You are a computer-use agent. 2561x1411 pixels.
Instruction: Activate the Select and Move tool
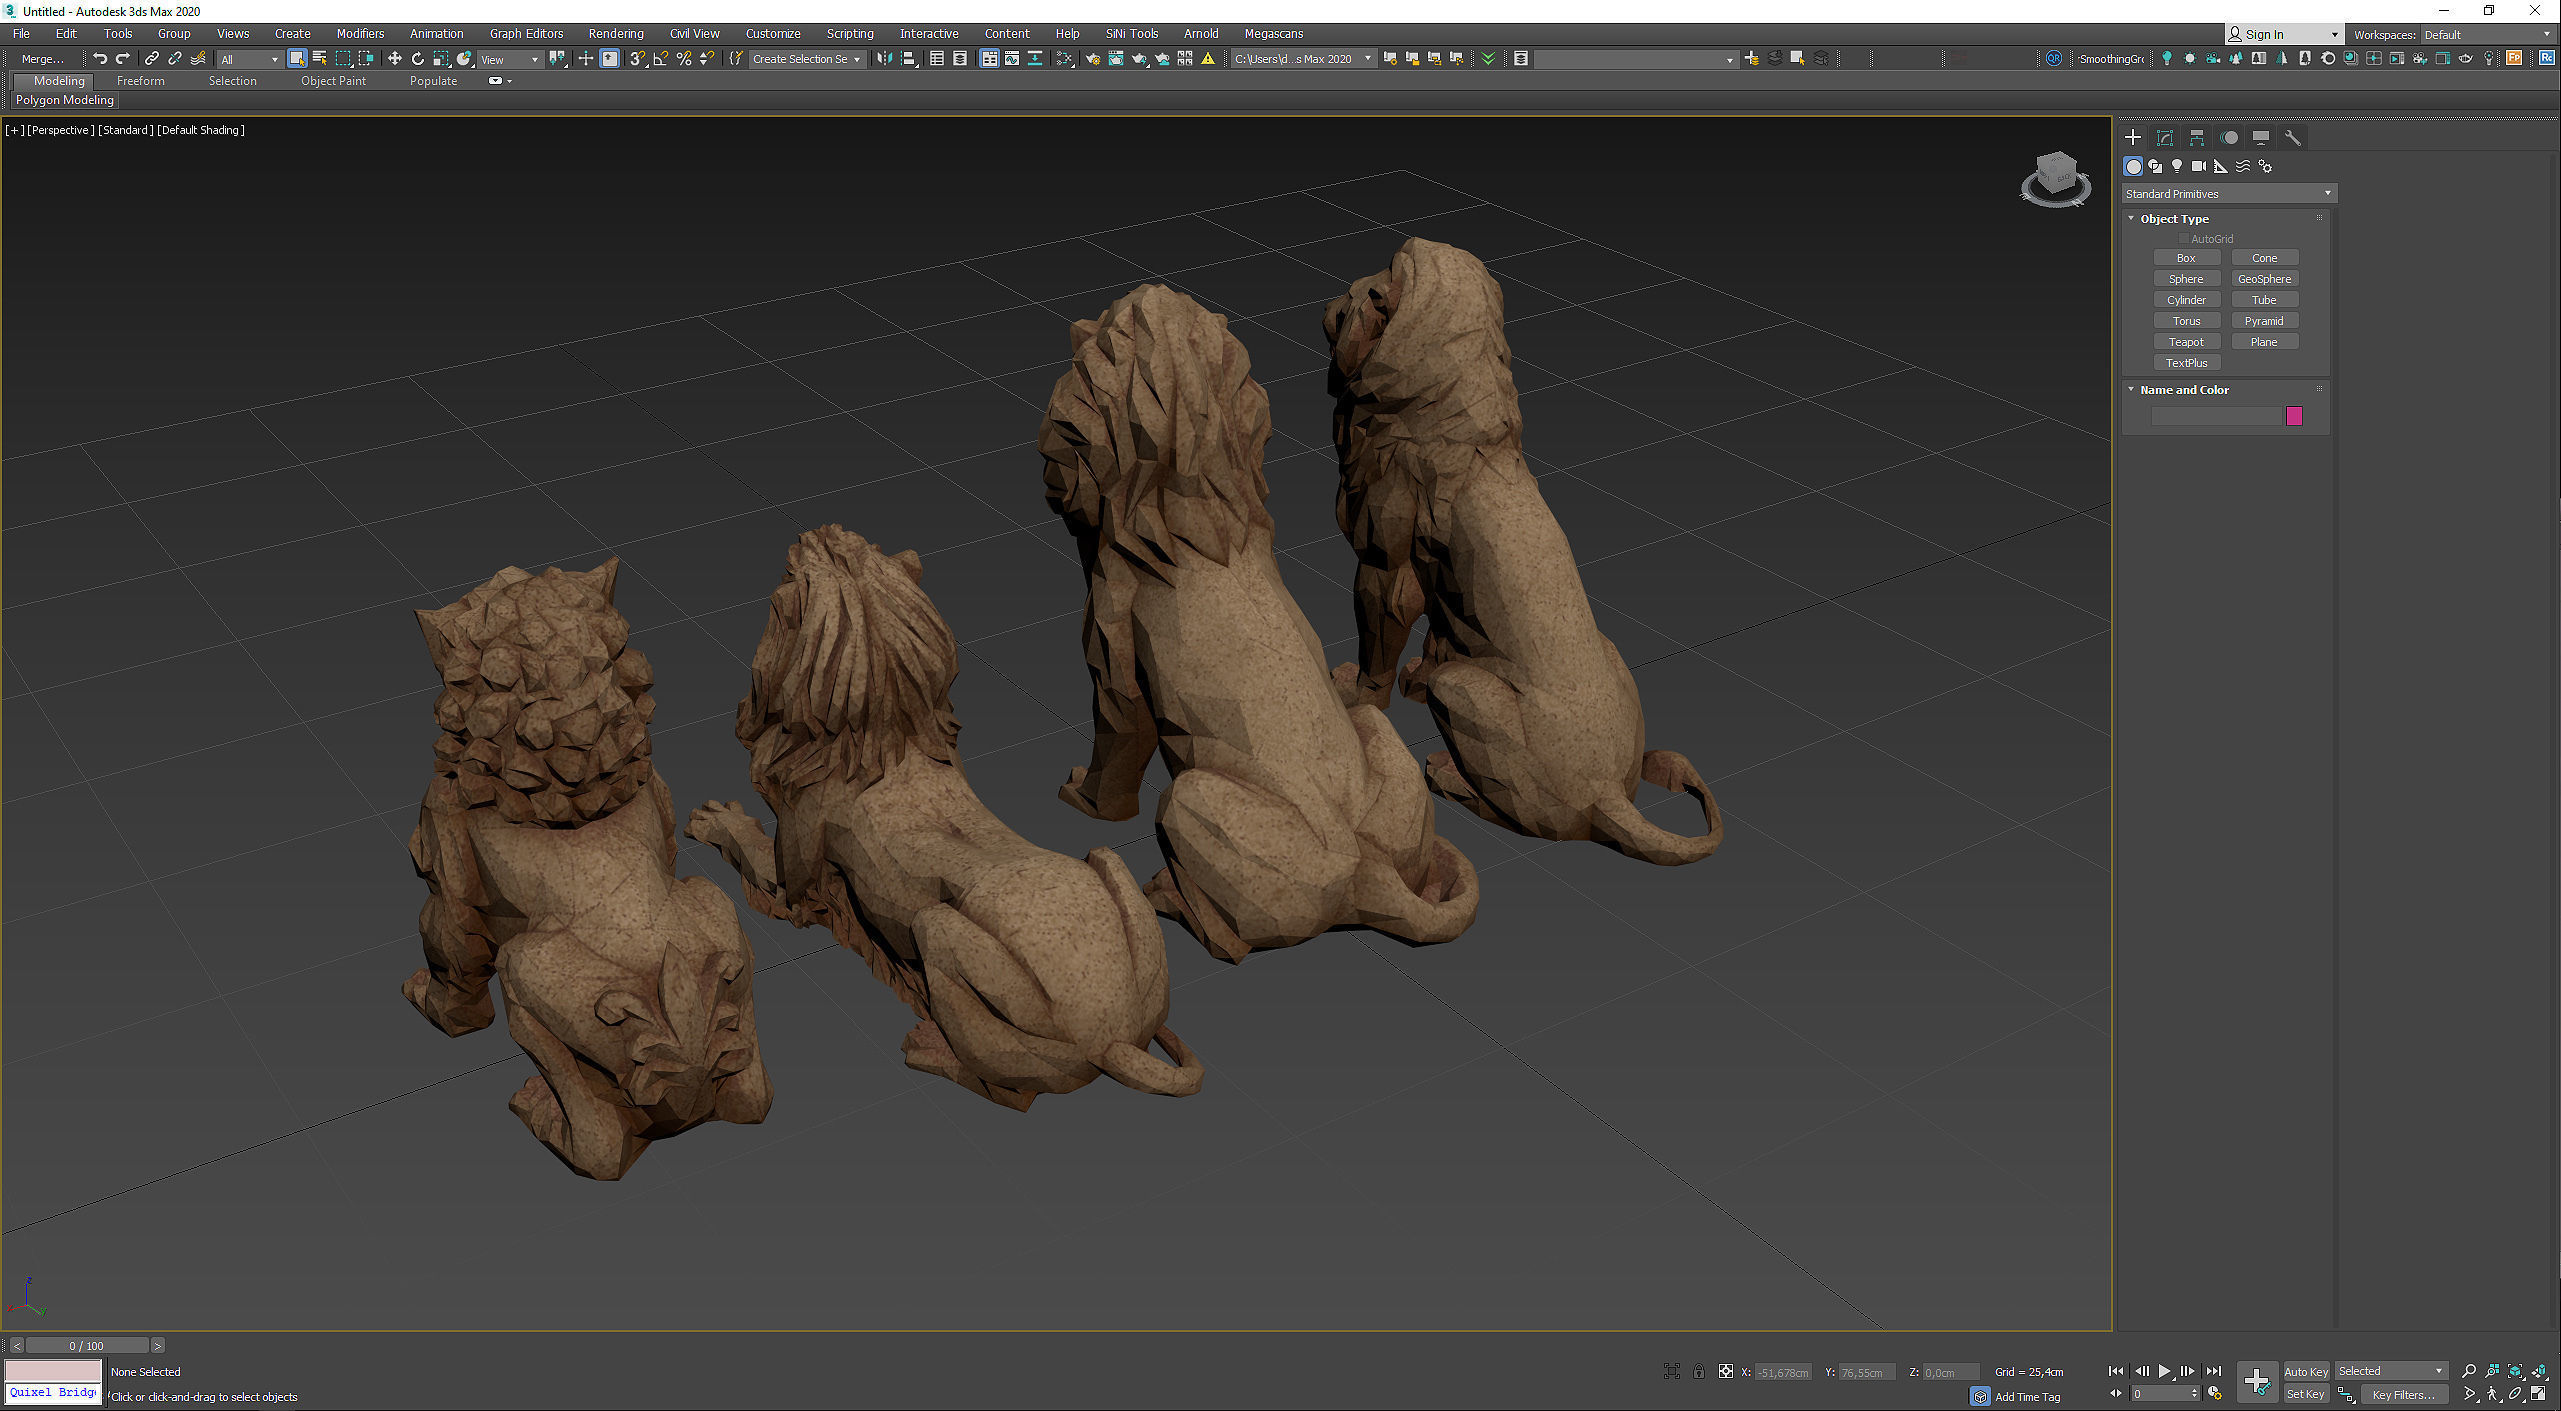pyautogui.click(x=395, y=59)
